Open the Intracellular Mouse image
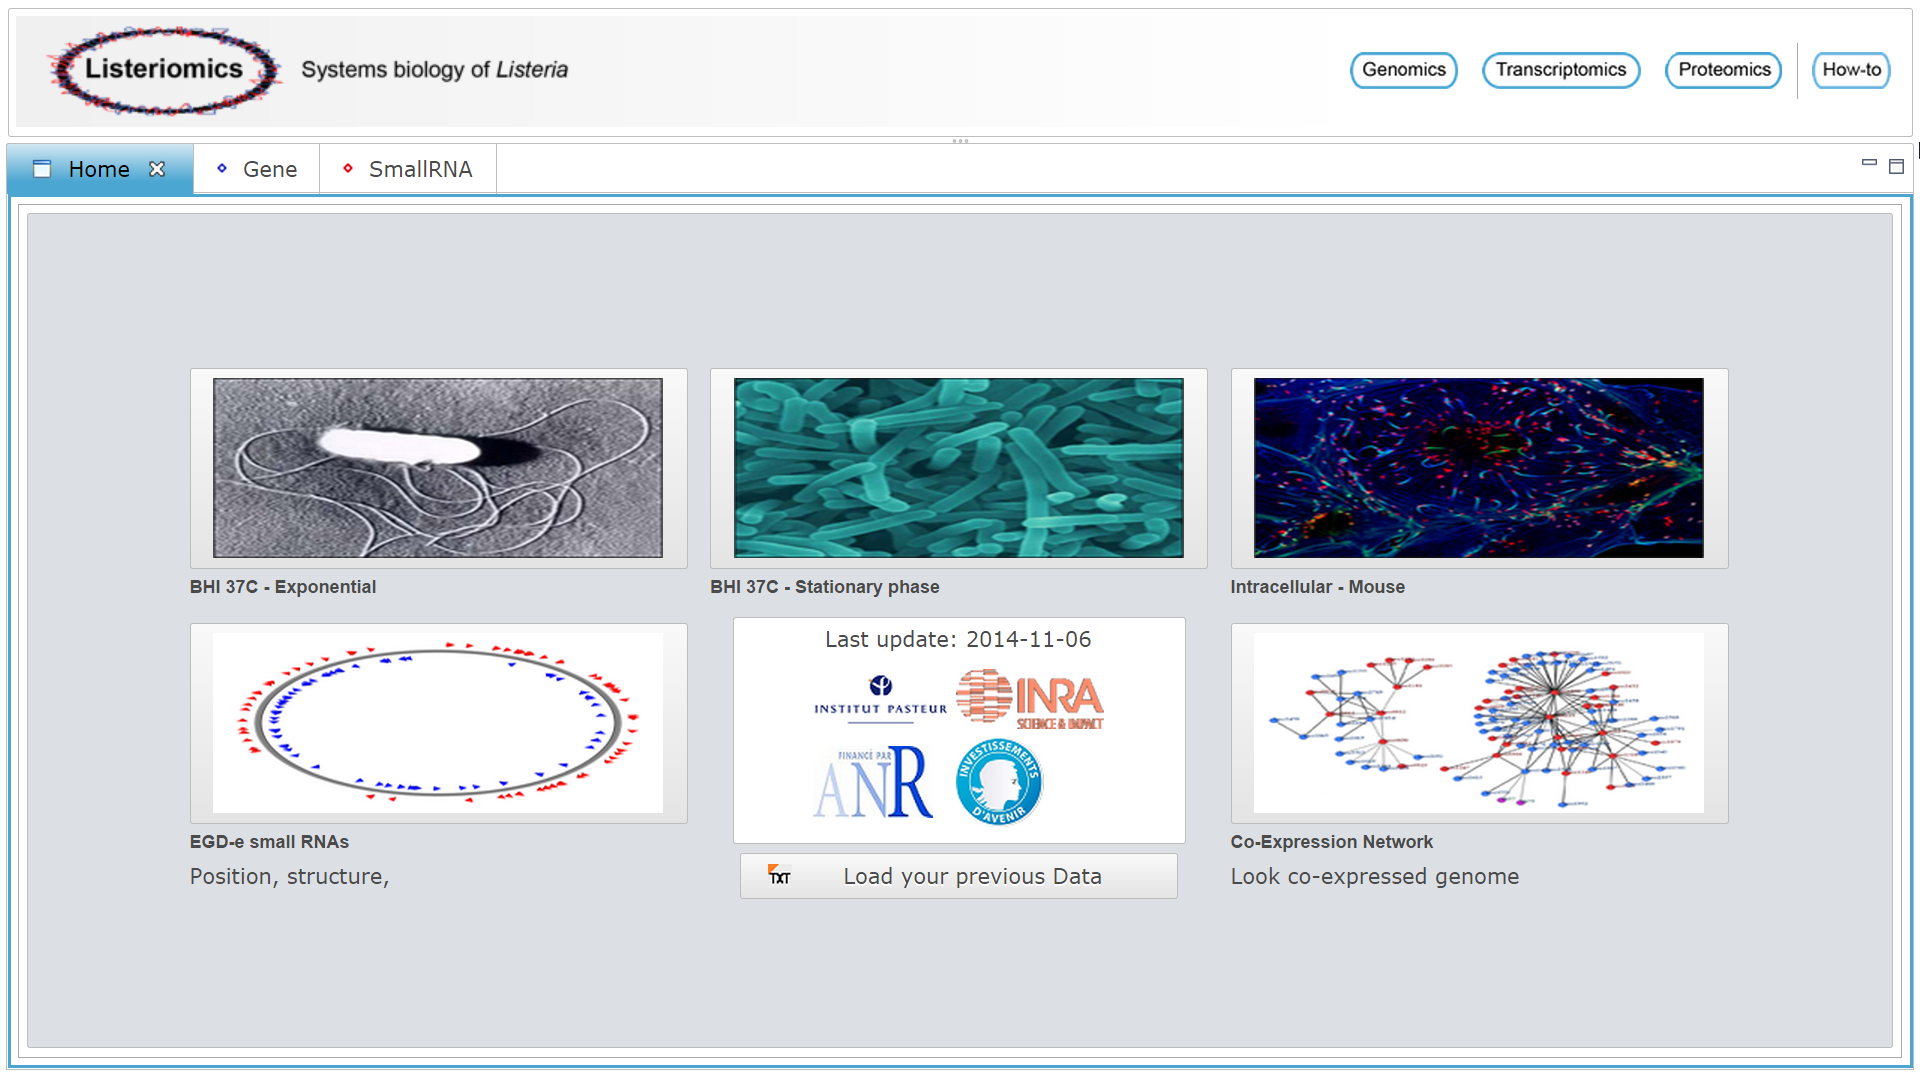The image size is (1920, 1075). pyautogui.click(x=1478, y=468)
